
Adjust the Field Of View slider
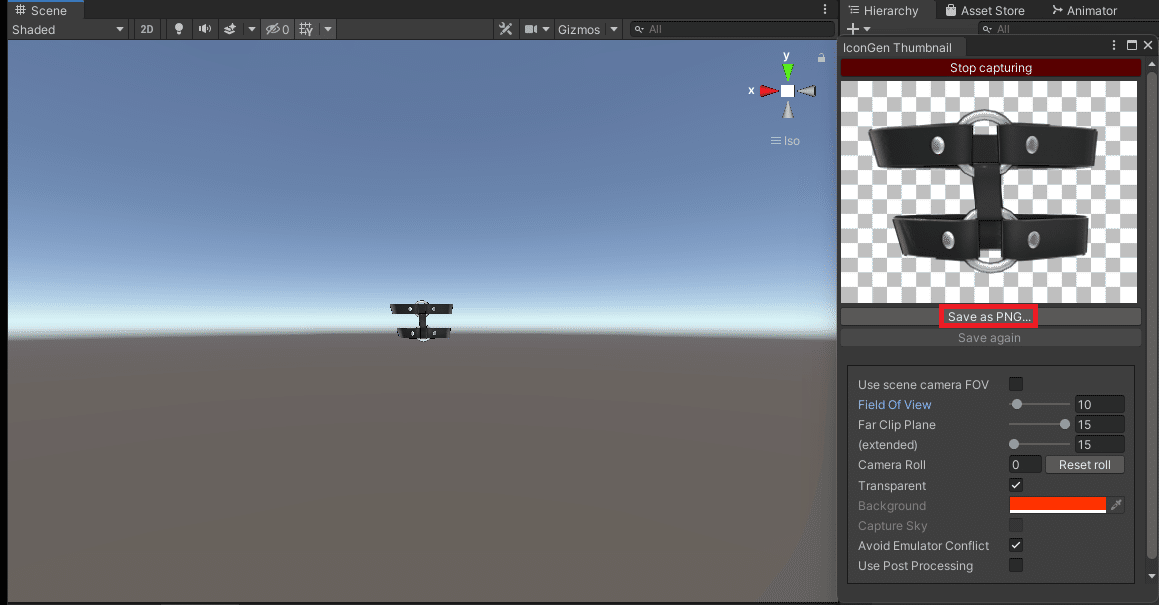click(1039, 404)
